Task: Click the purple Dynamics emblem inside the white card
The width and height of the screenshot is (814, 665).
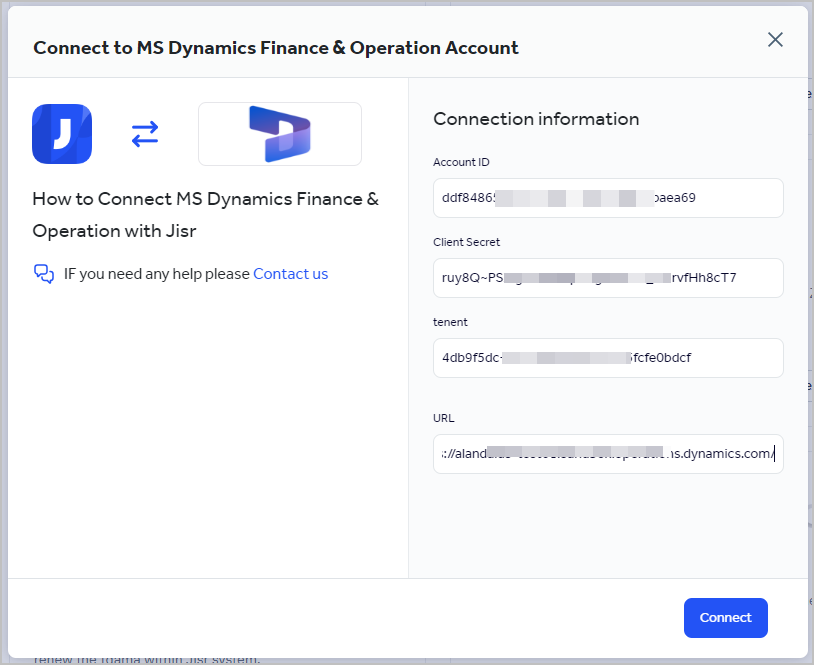Action: (x=279, y=133)
